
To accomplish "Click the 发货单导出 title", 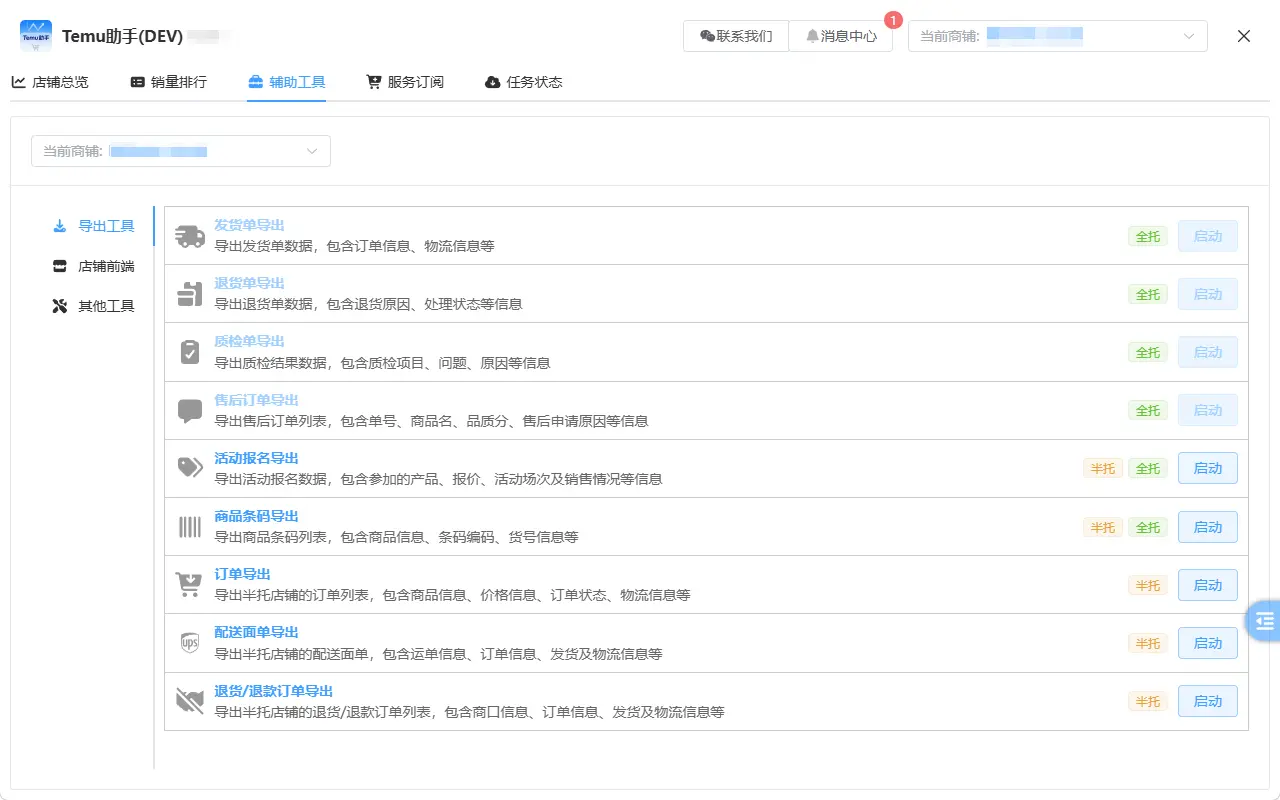I will click(x=249, y=225).
